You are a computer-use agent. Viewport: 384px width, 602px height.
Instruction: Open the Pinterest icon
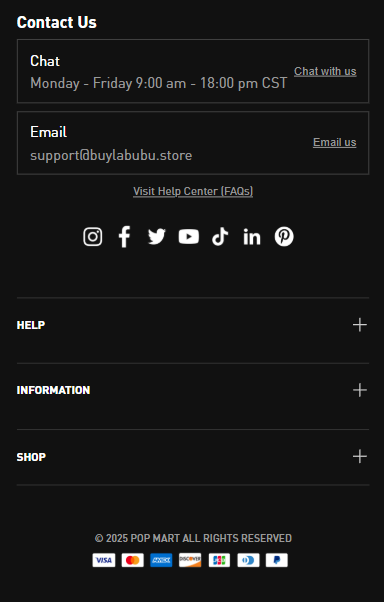click(284, 236)
